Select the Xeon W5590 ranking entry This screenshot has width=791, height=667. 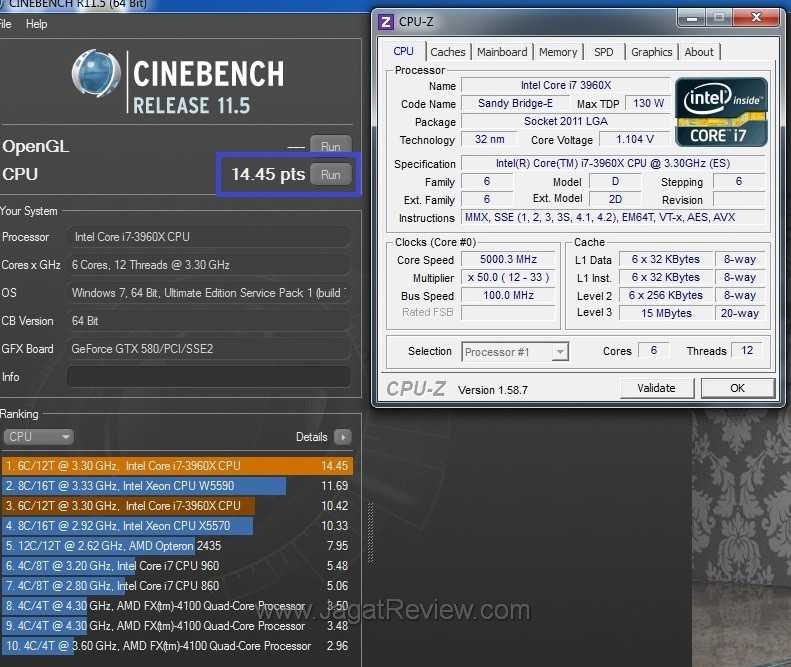tap(143, 486)
